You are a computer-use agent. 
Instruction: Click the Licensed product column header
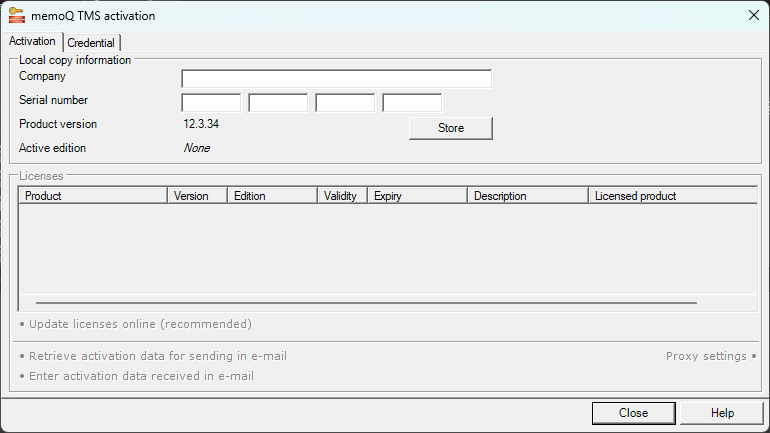click(x=673, y=196)
